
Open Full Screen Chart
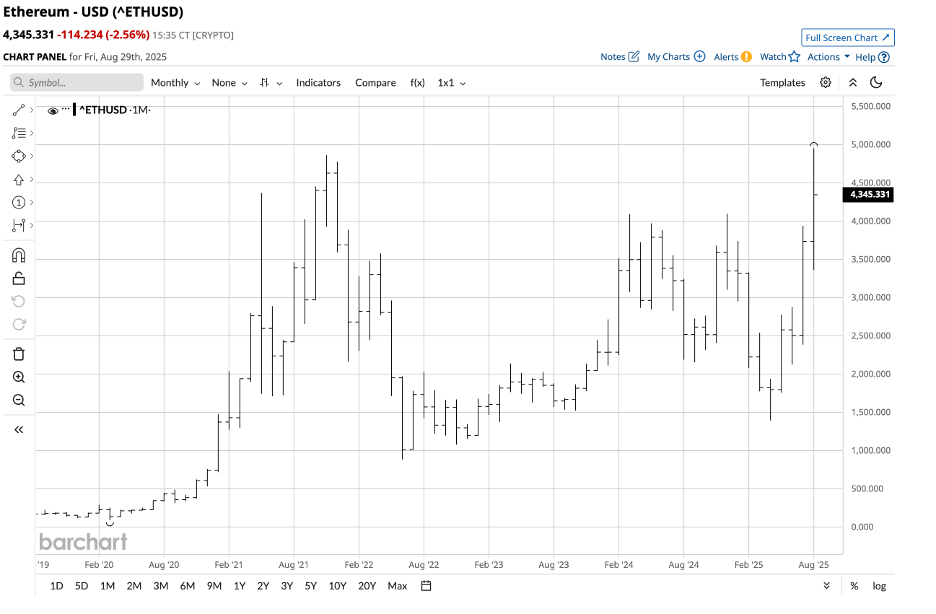pos(848,38)
